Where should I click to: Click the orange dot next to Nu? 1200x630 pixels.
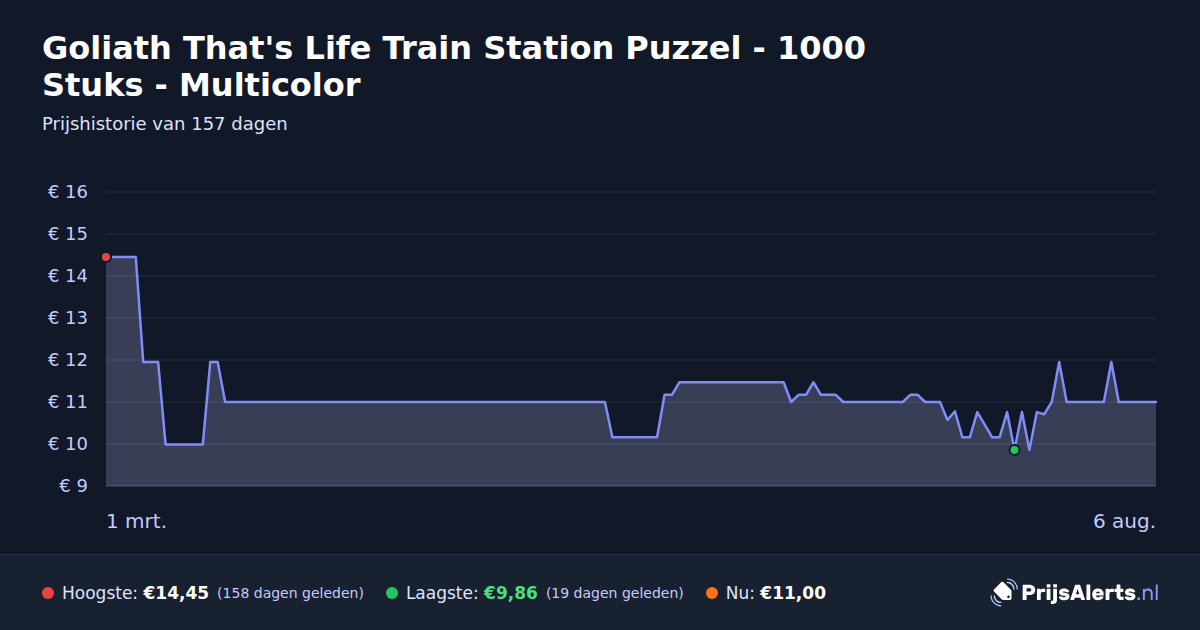[x=712, y=593]
